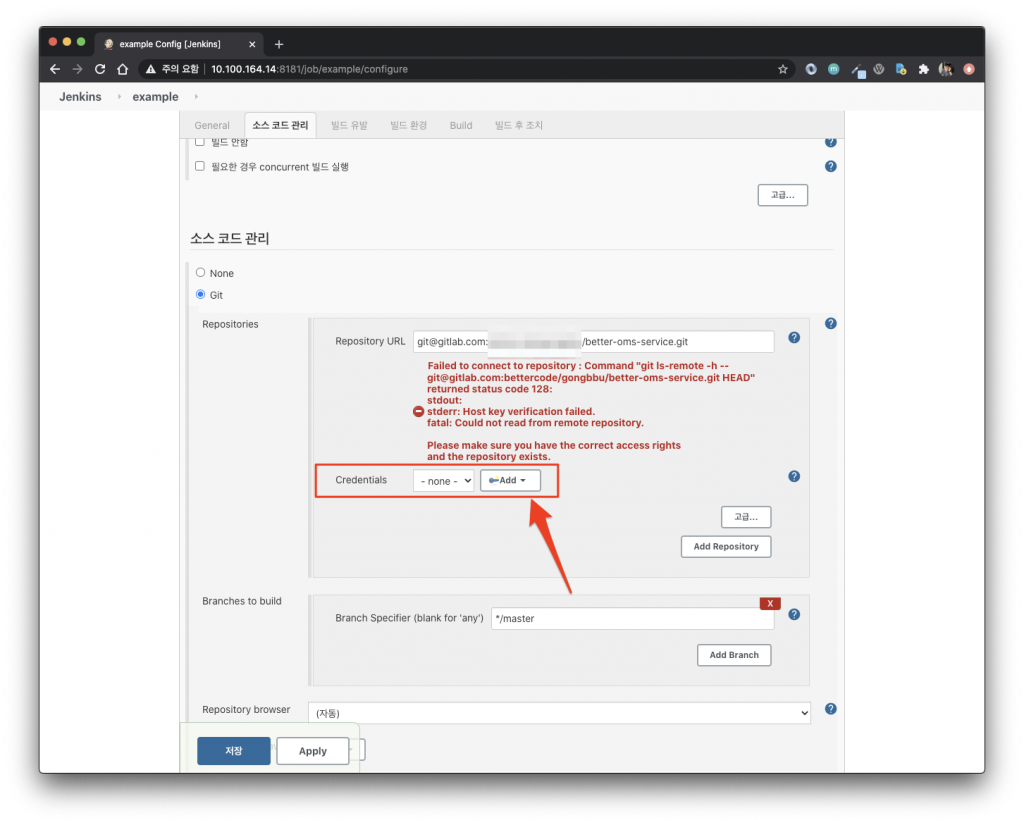Screen dimensions: 1024x825
Task: Click help icon next to Branch Specifier
Action: 794,615
